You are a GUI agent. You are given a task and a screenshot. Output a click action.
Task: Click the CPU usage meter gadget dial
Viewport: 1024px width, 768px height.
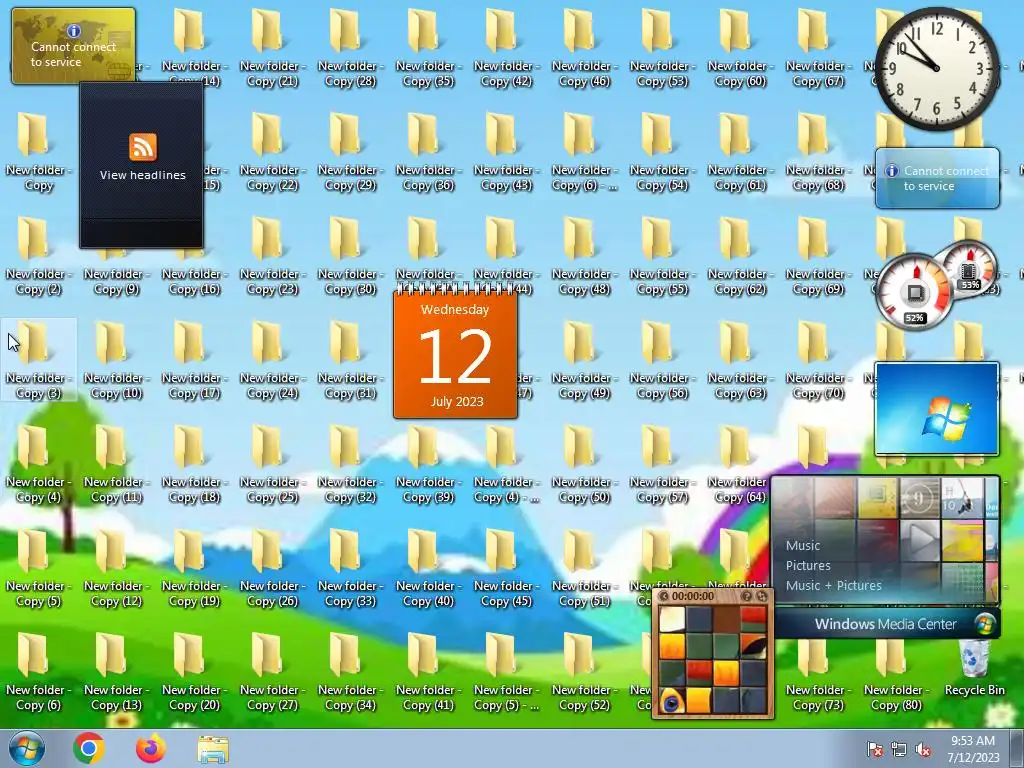[914, 292]
